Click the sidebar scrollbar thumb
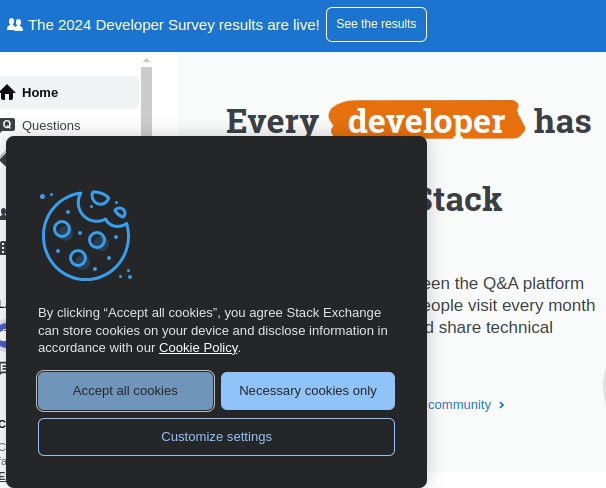This screenshot has width=606, height=488. tap(146, 101)
